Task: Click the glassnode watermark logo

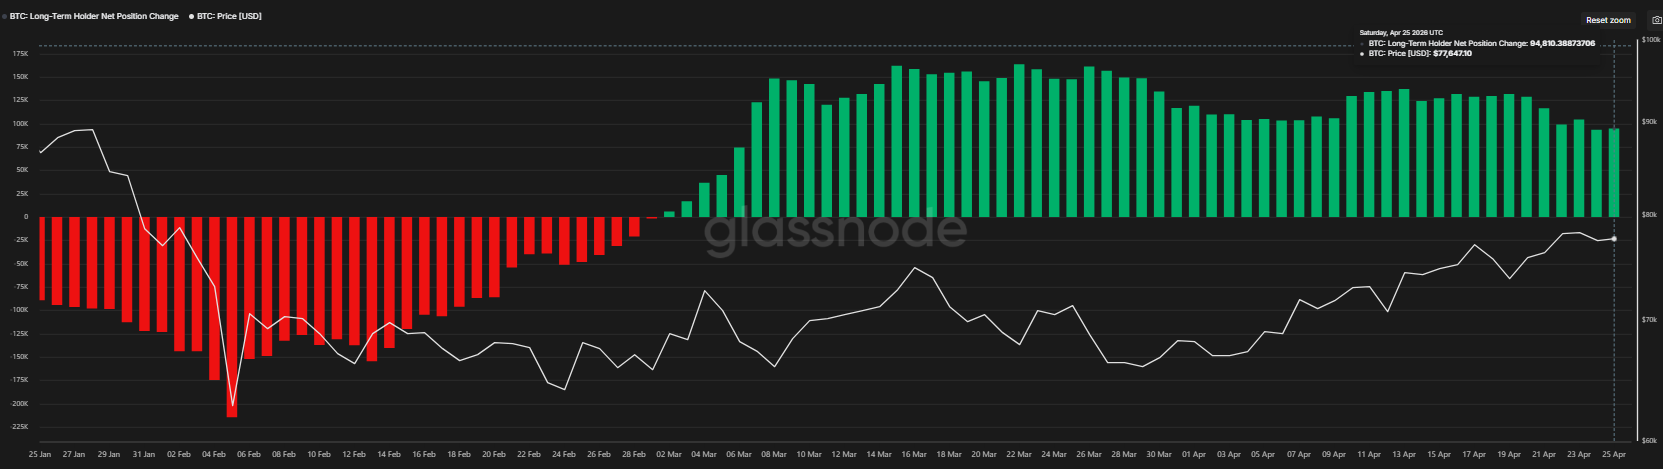Action: [835, 231]
